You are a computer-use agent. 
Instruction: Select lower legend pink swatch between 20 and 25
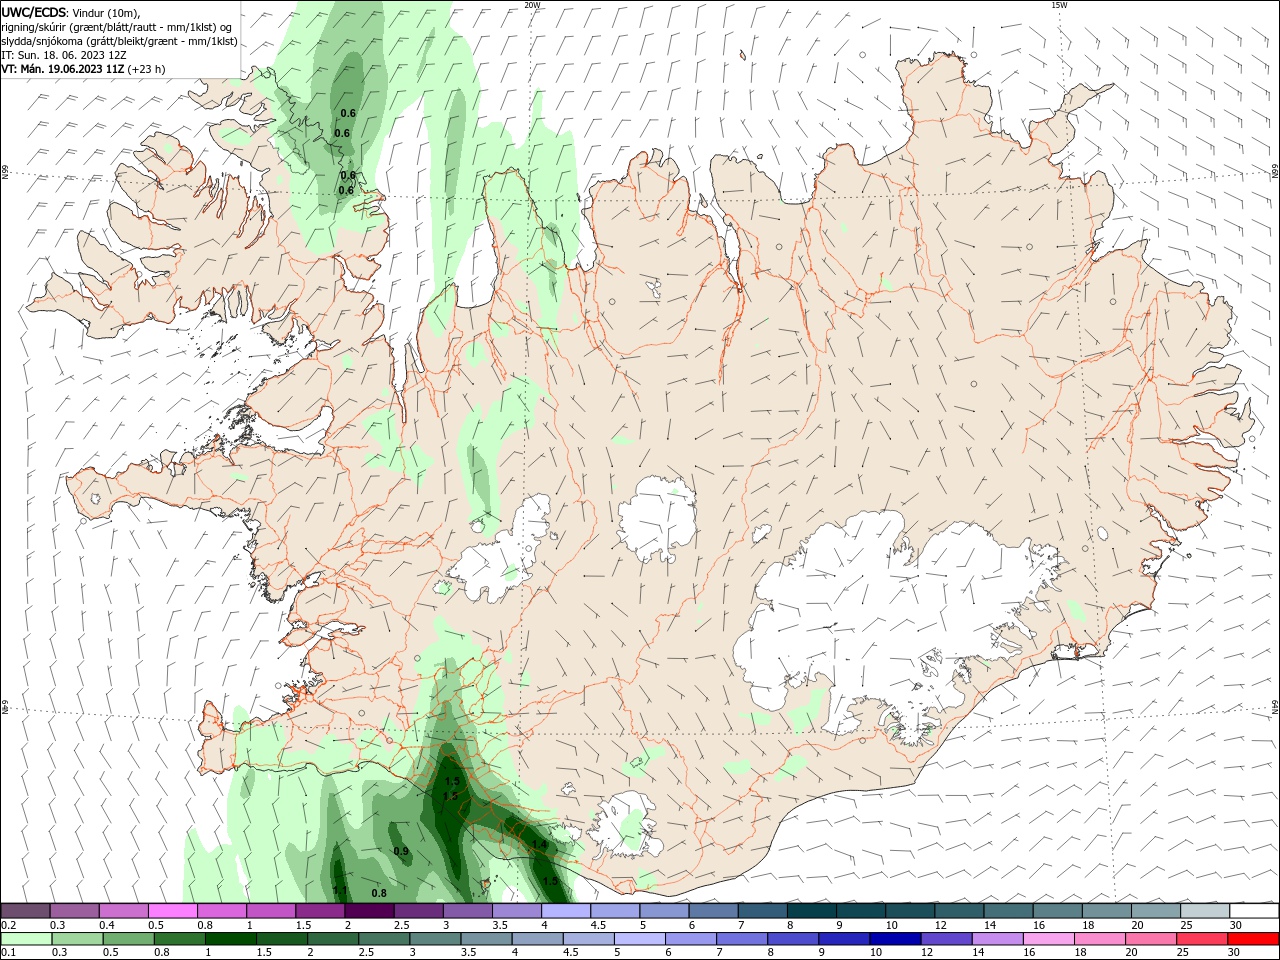tap(1151, 939)
